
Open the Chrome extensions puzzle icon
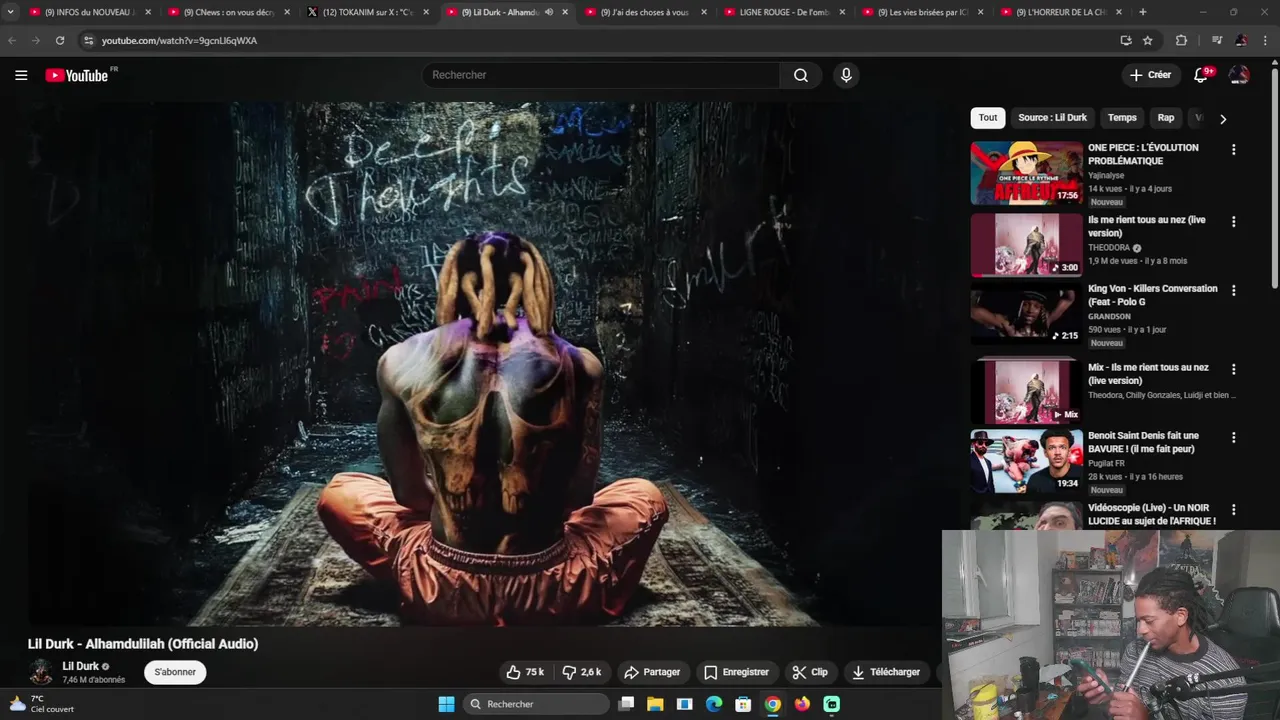click(1181, 40)
